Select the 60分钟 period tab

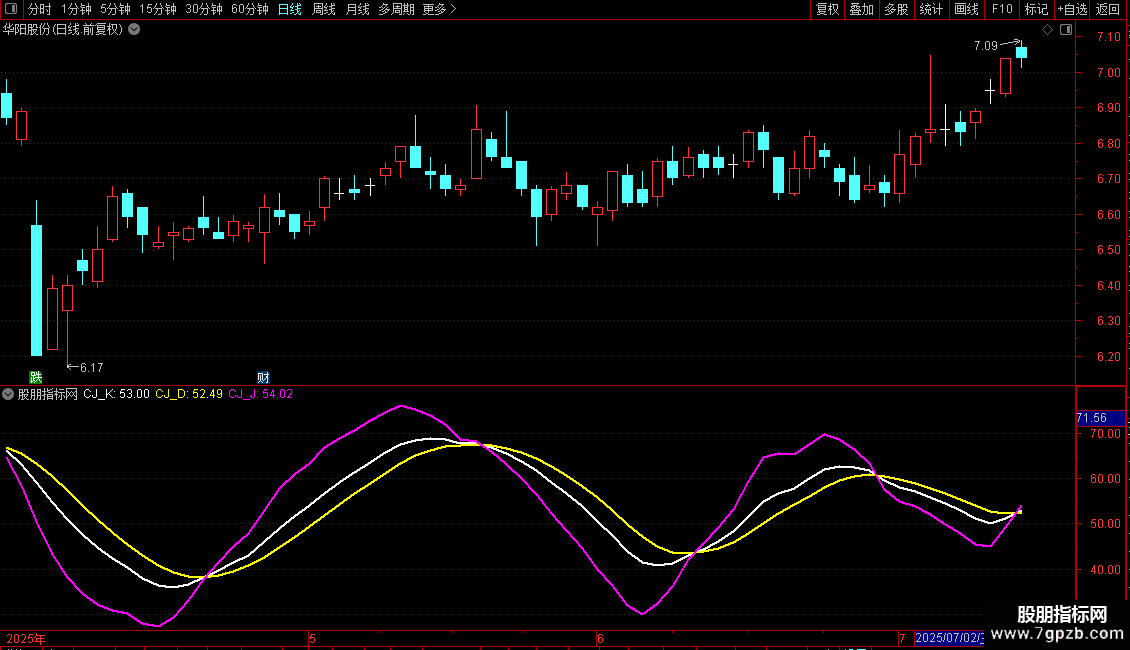249,9
